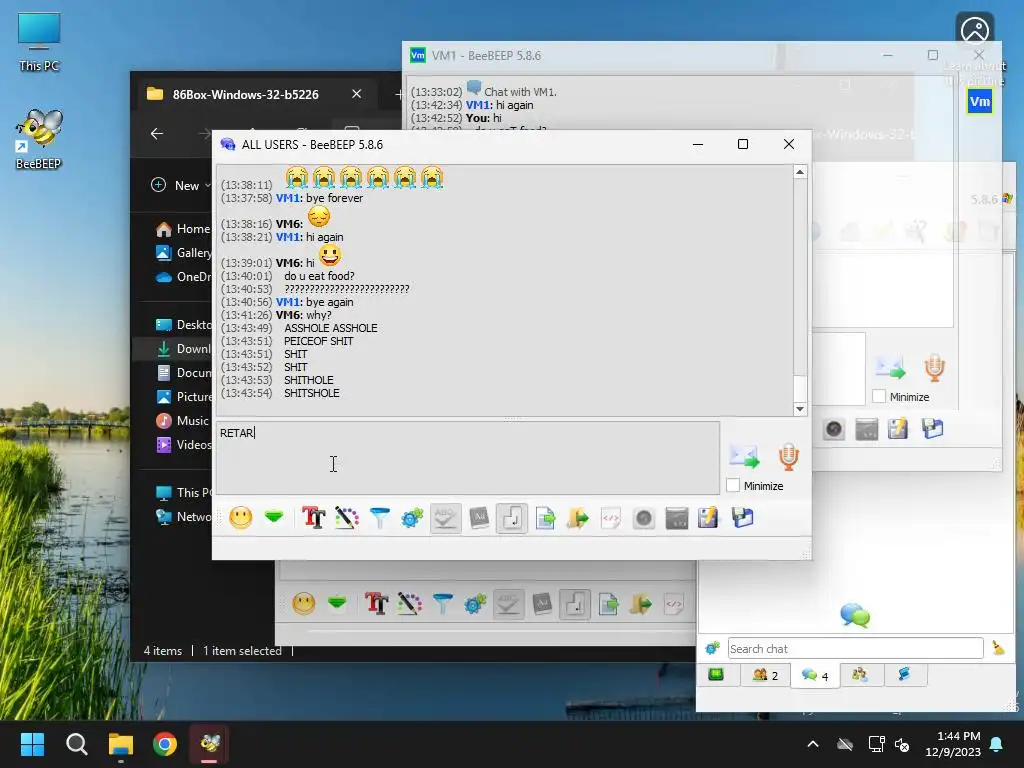Open Windows Start menu
This screenshot has width=1024, height=768.
(x=32, y=744)
